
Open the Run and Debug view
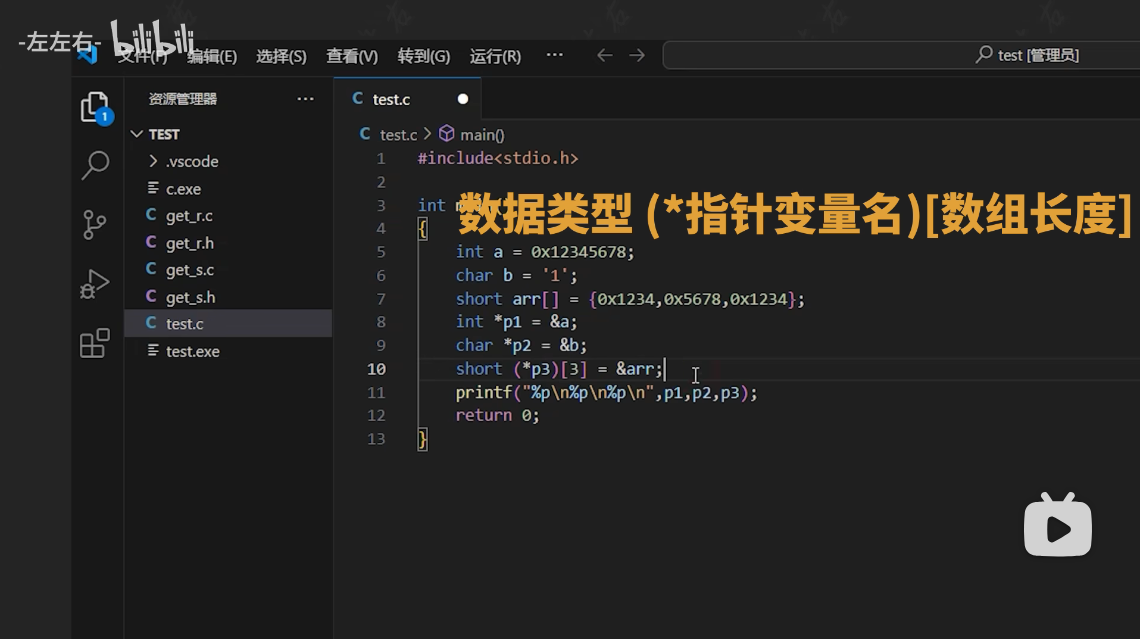(95, 285)
